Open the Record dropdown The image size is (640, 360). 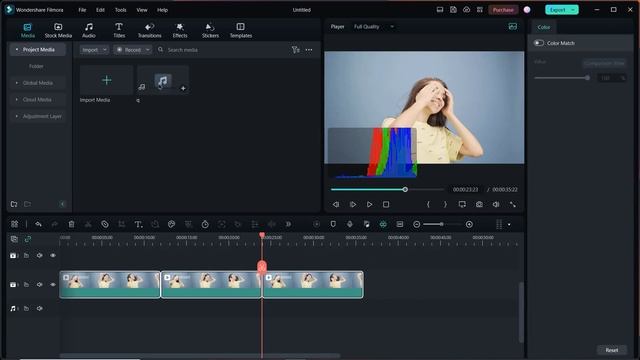[x=132, y=50]
